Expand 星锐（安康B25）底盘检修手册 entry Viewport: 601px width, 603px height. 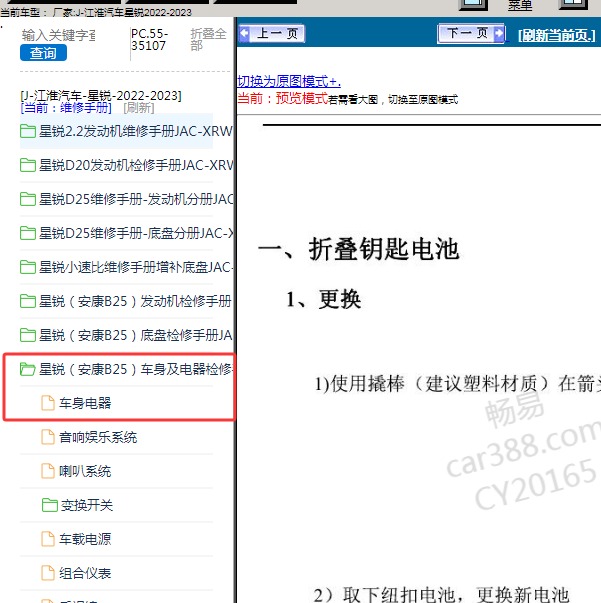point(136,335)
